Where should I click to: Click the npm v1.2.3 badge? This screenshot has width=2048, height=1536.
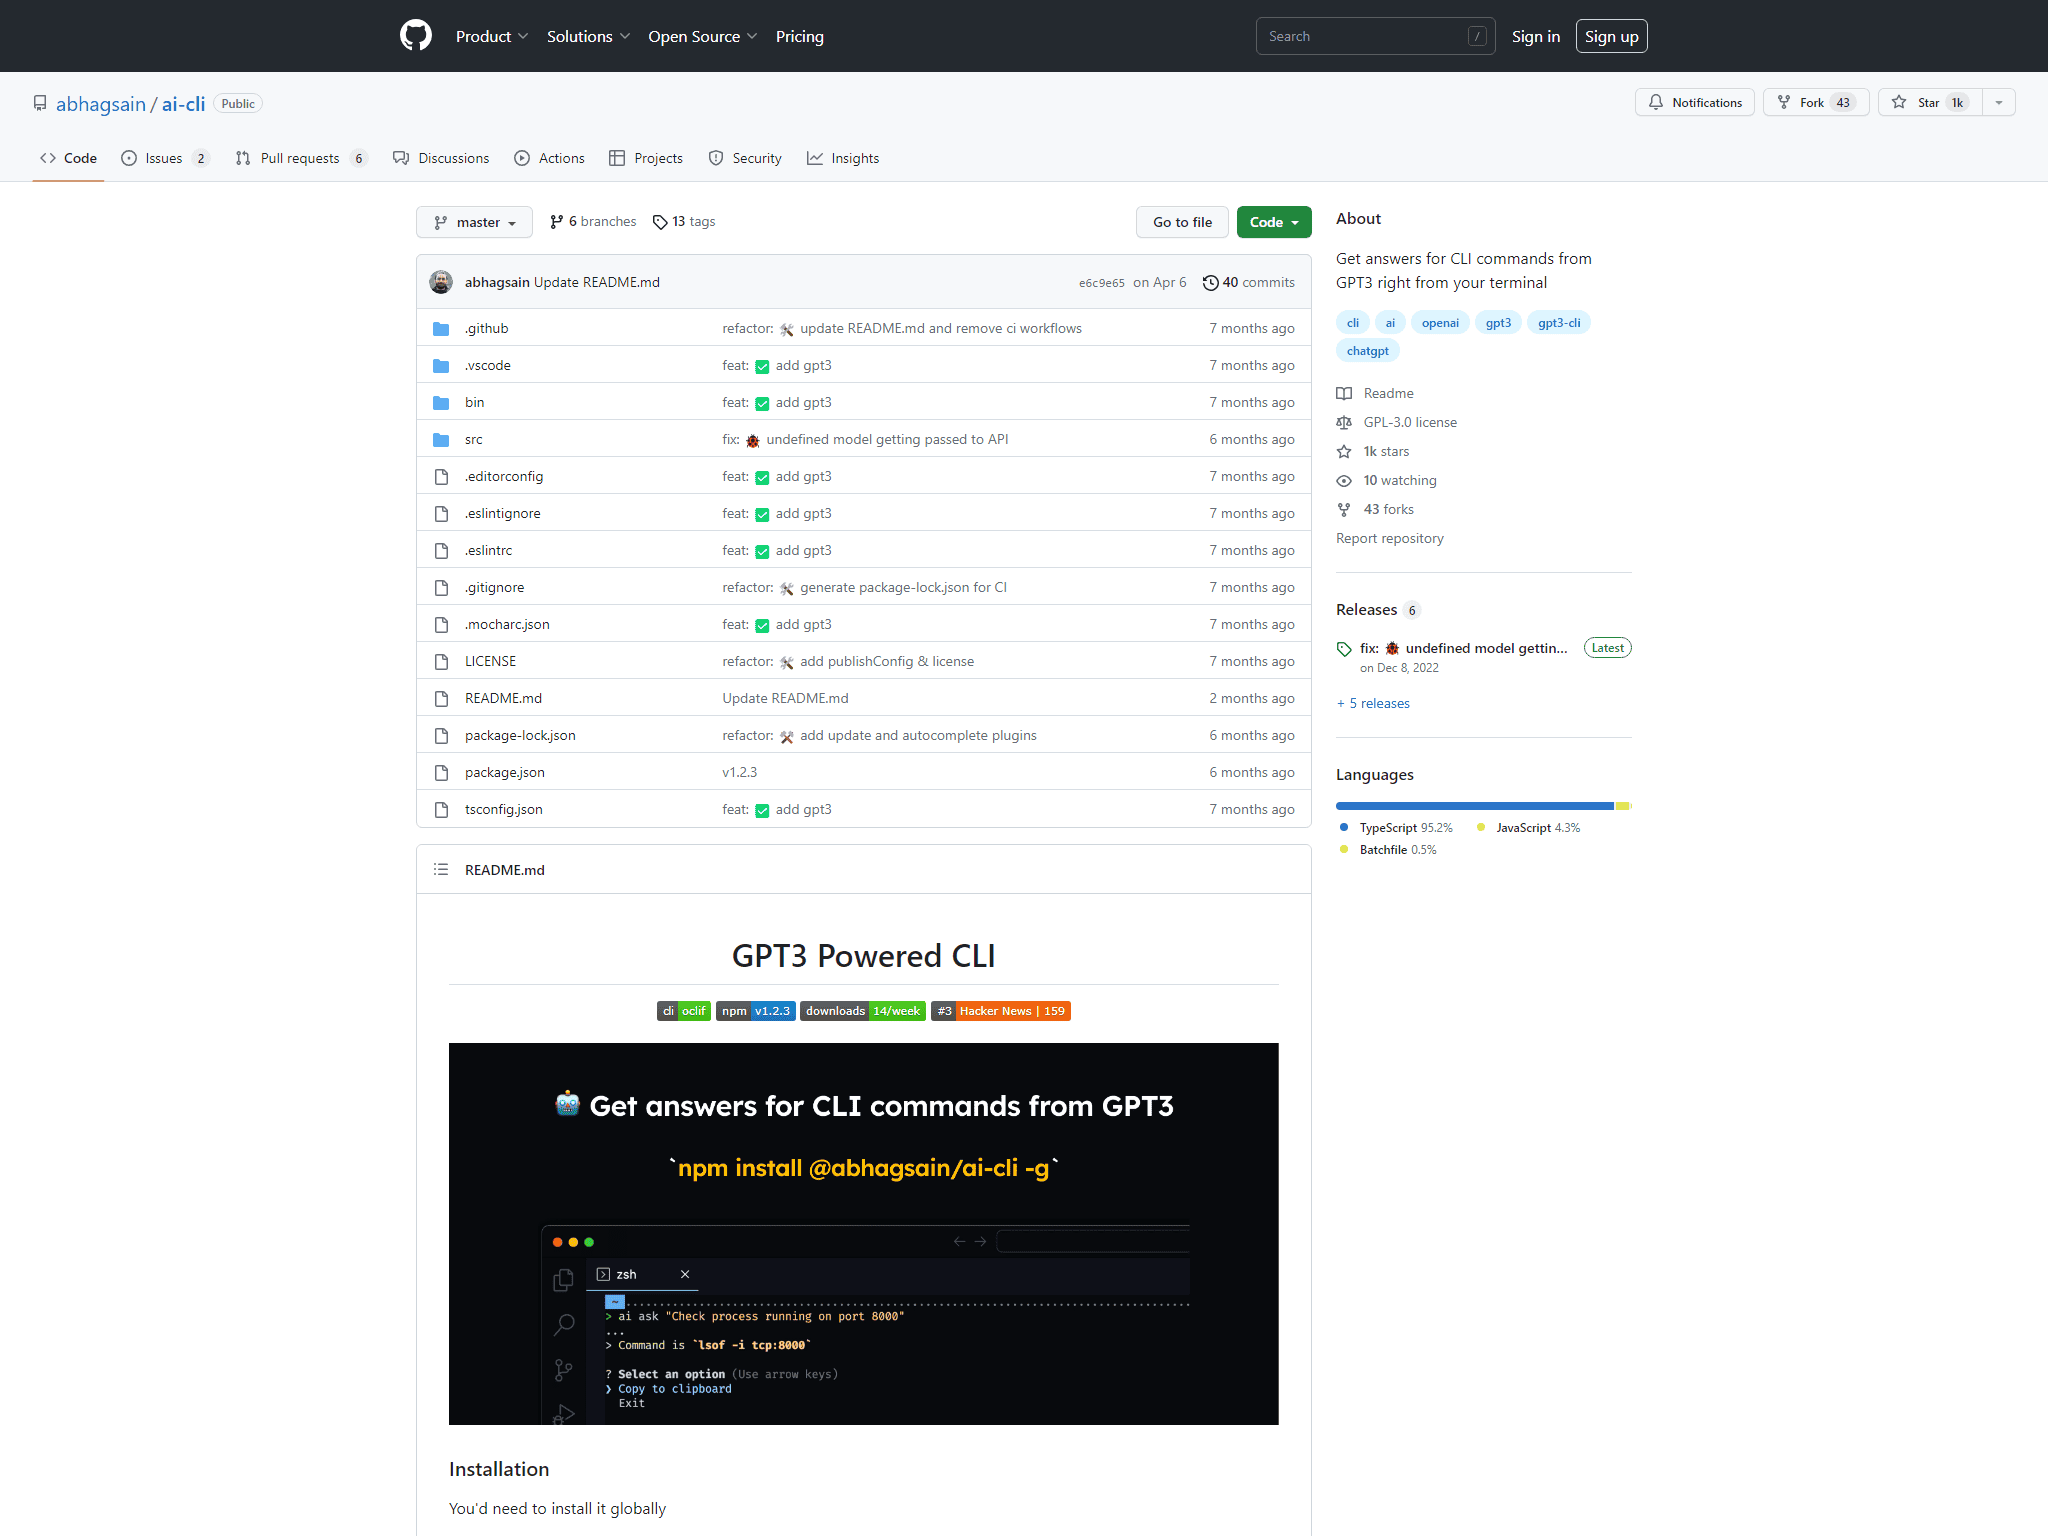click(x=755, y=1011)
